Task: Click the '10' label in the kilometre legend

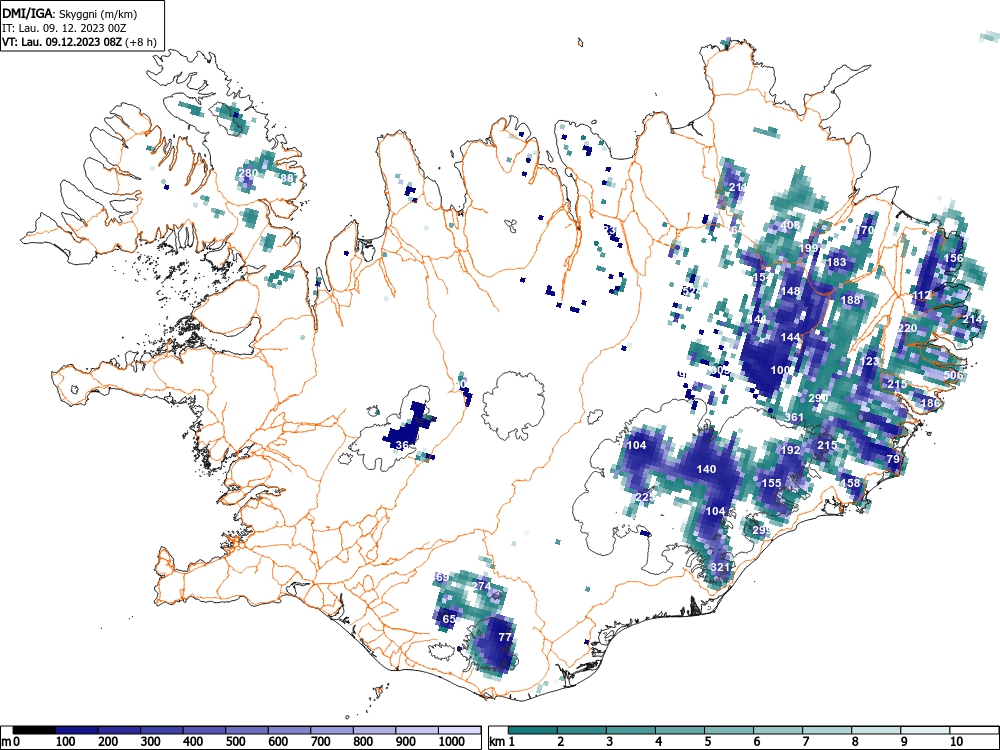Action: (x=955, y=742)
